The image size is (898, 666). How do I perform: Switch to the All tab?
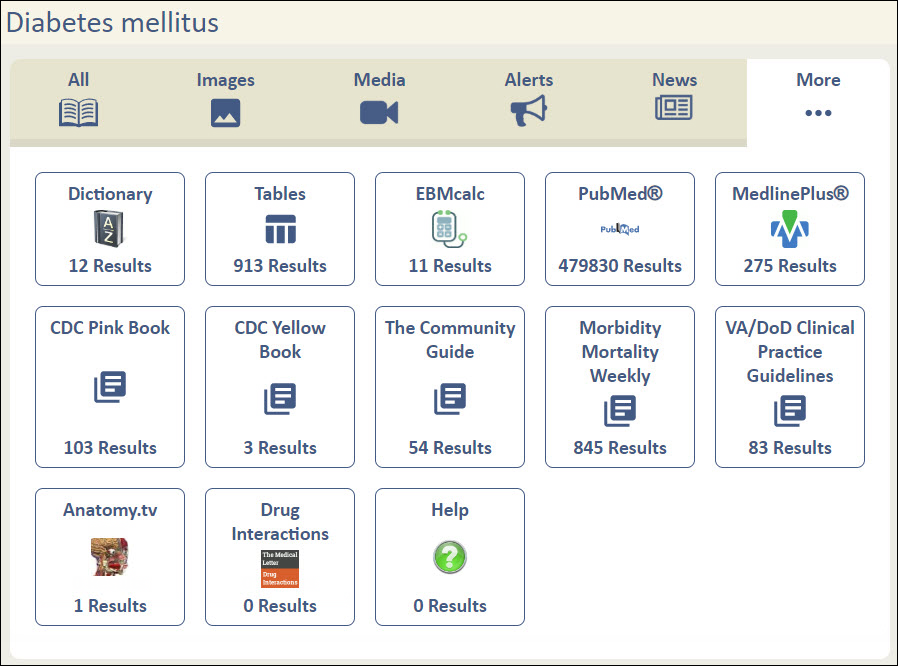click(x=79, y=98)
